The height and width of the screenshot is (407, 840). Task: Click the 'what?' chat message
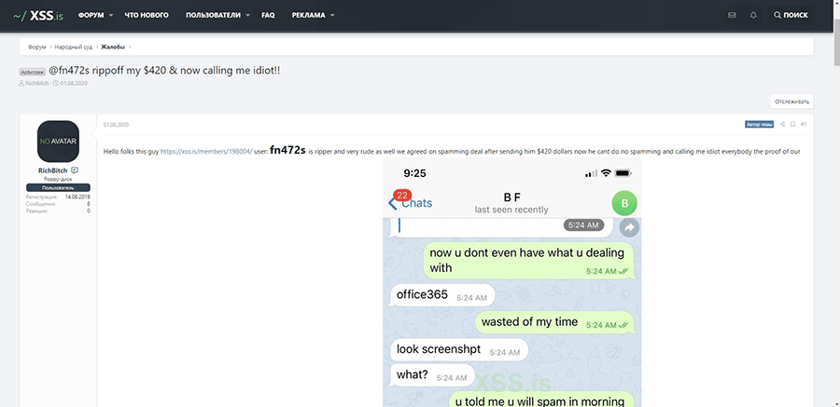click(432, 375)
